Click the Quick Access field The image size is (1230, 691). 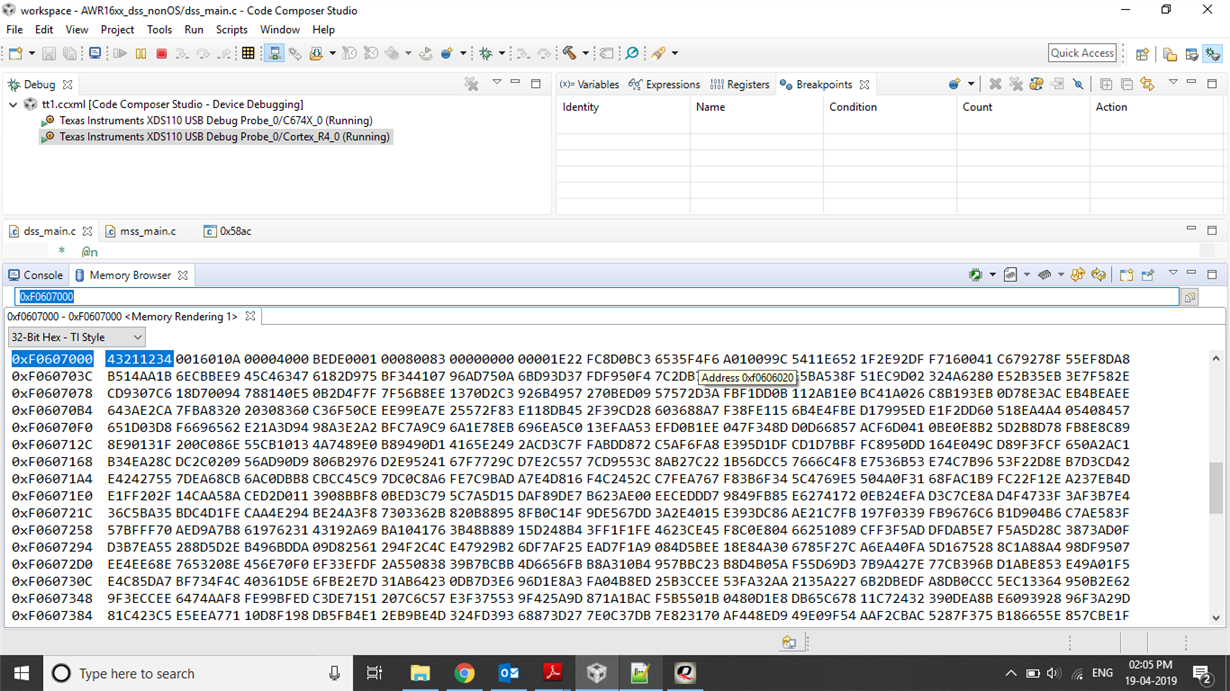(x=1082, y=53)
